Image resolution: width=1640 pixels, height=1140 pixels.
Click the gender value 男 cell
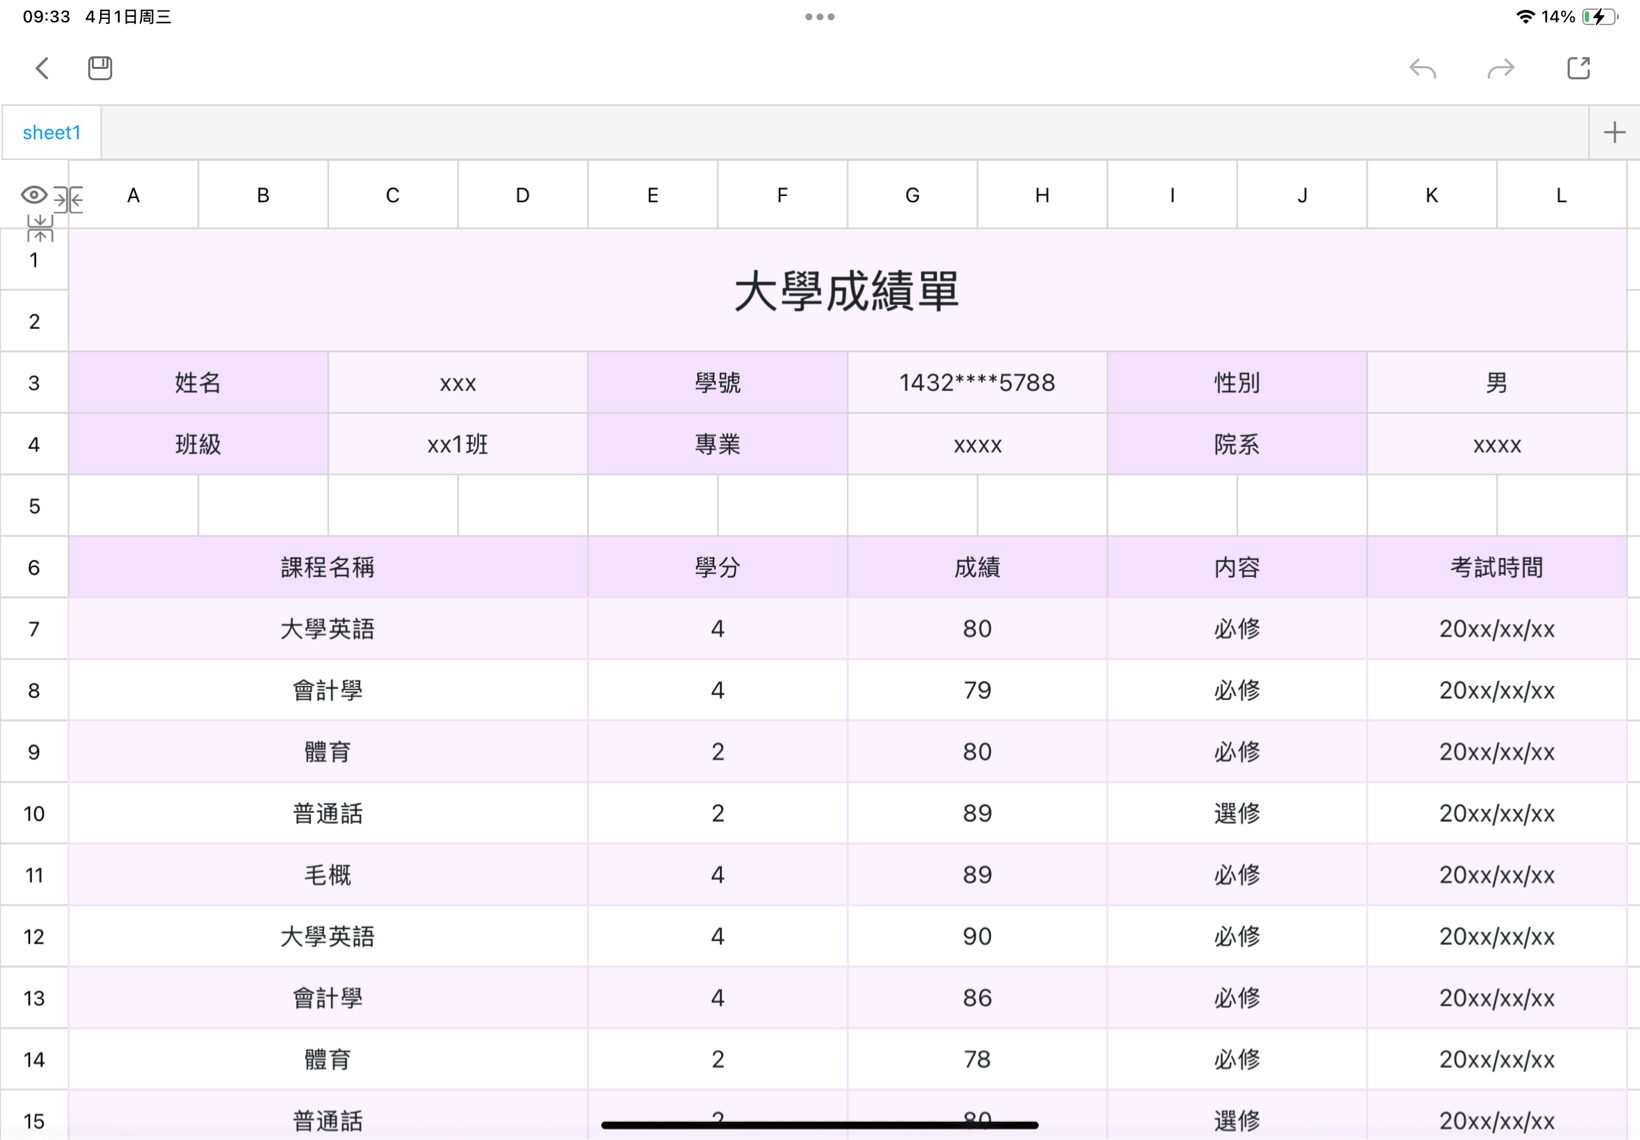click(1497, 382)
